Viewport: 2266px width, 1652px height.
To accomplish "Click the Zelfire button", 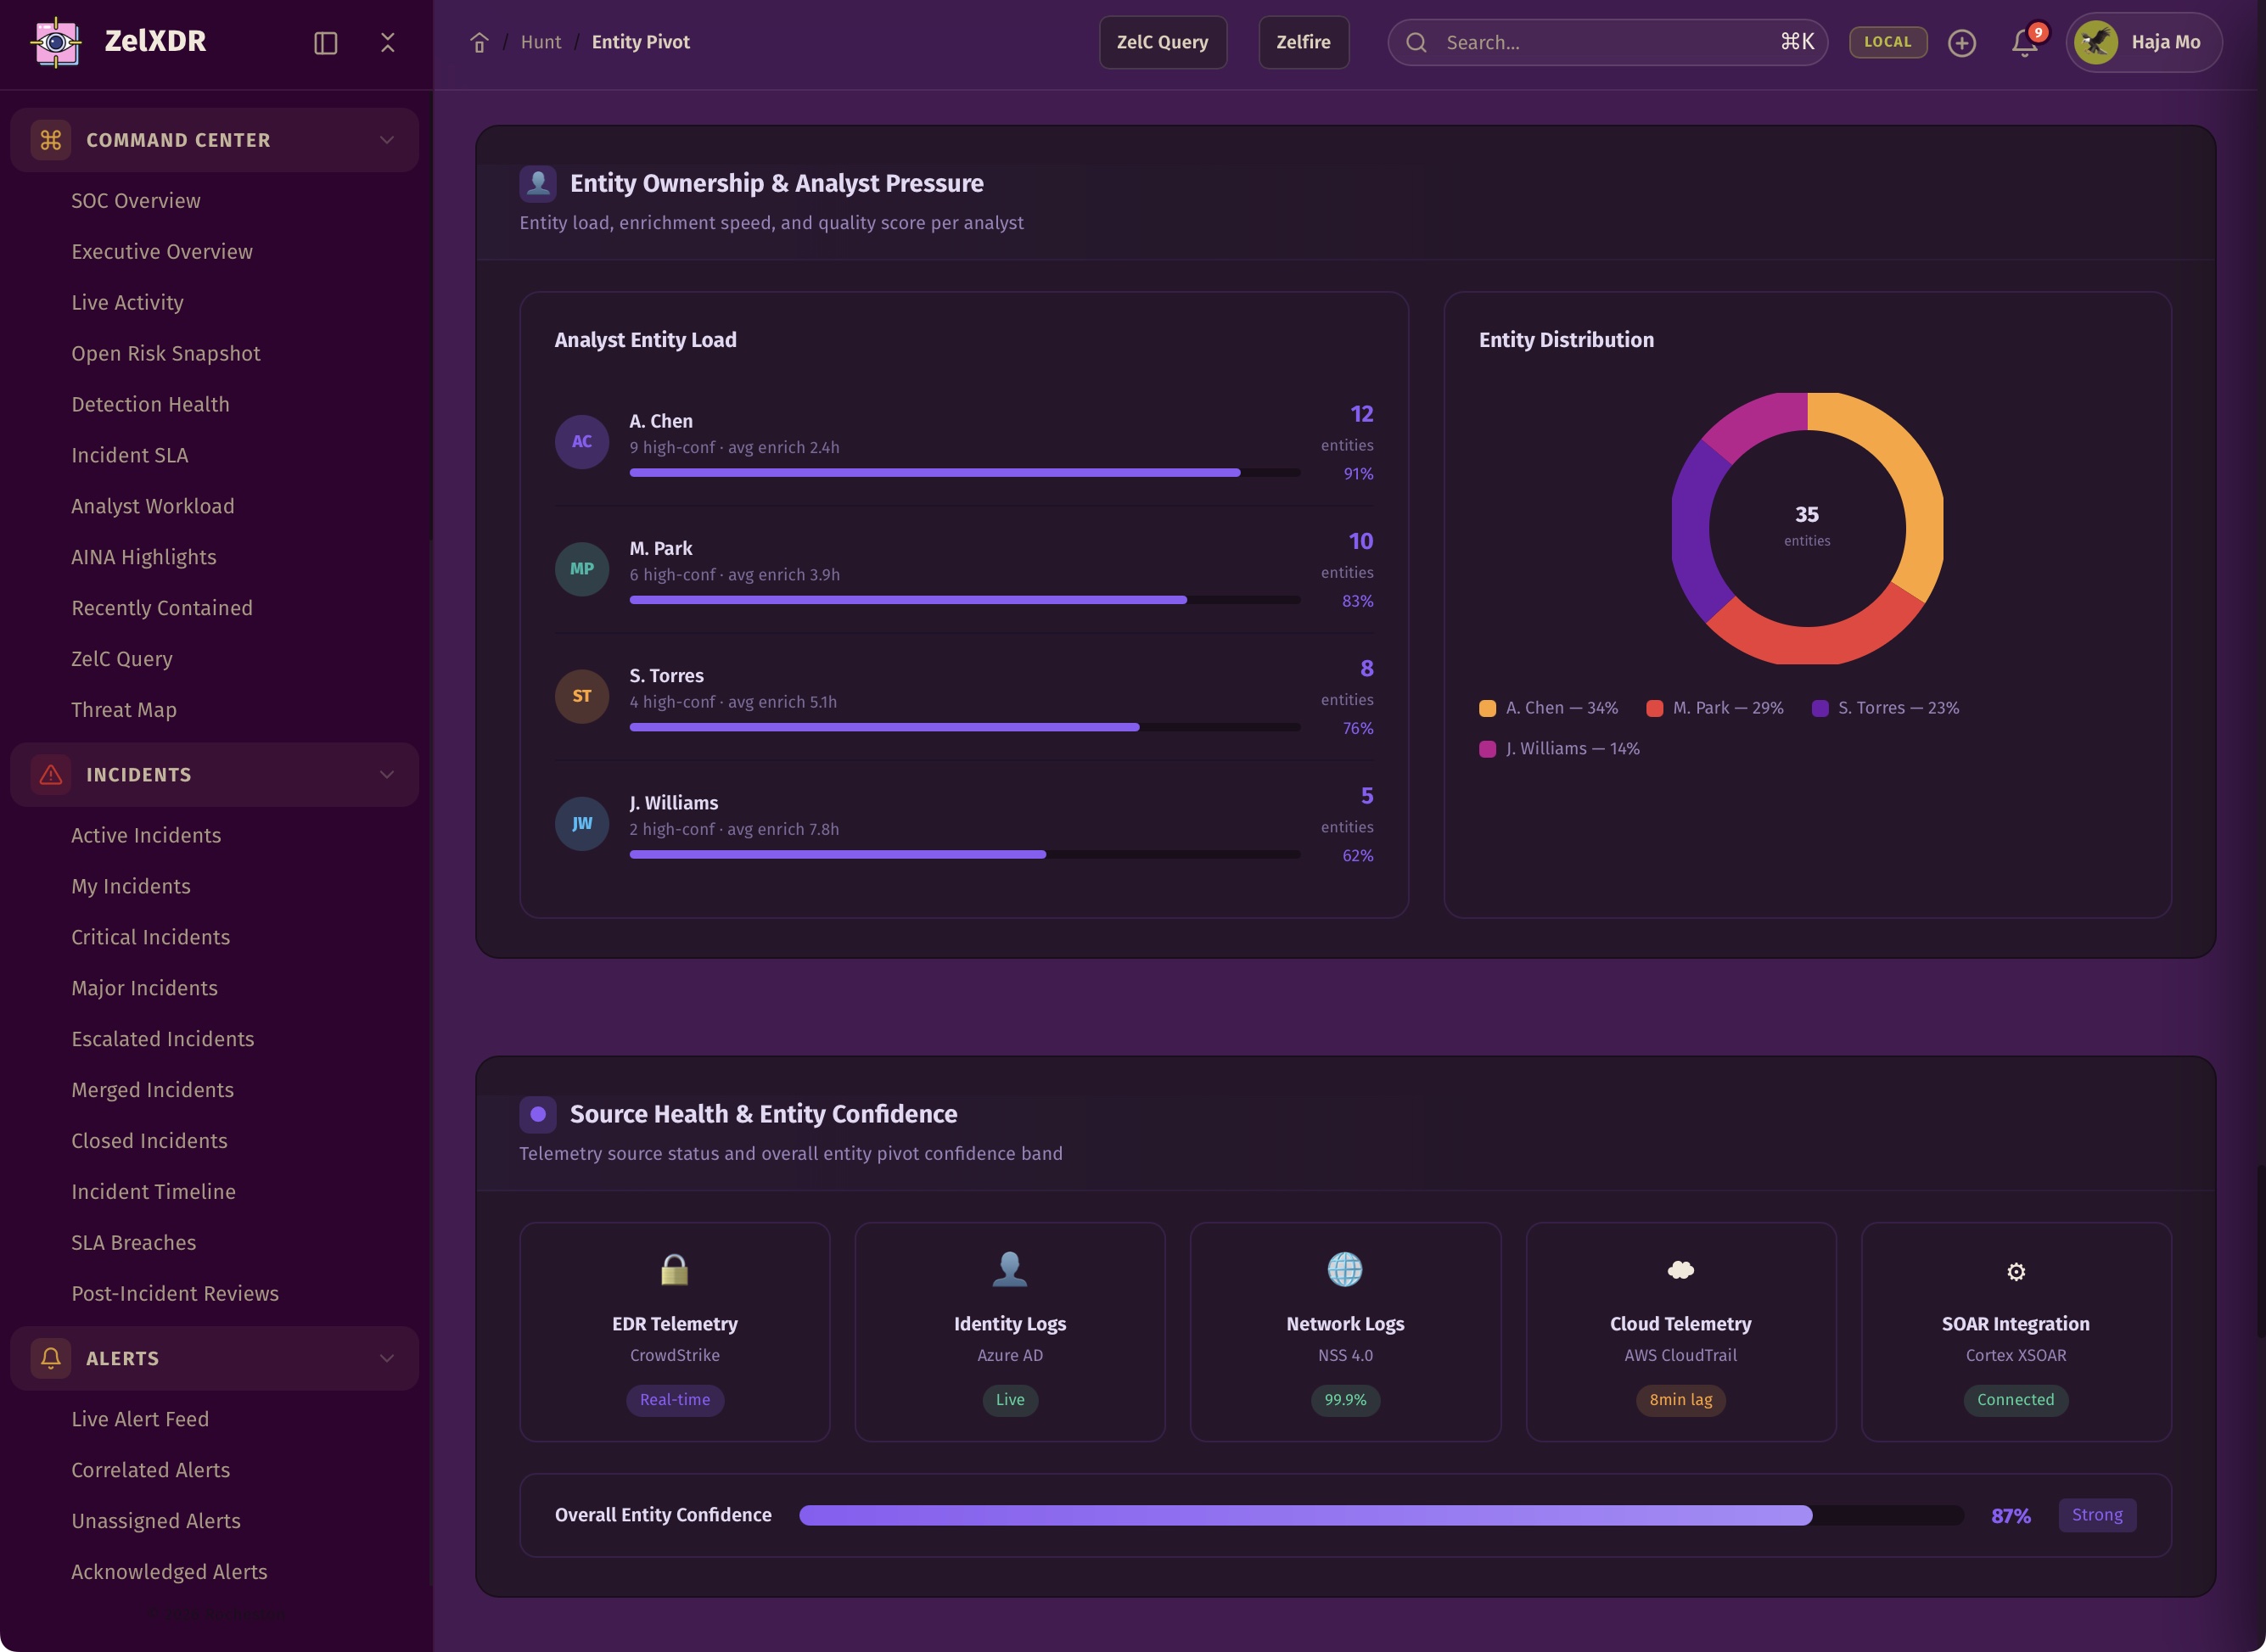I will pyautogui.click(x=1303, y=42).
